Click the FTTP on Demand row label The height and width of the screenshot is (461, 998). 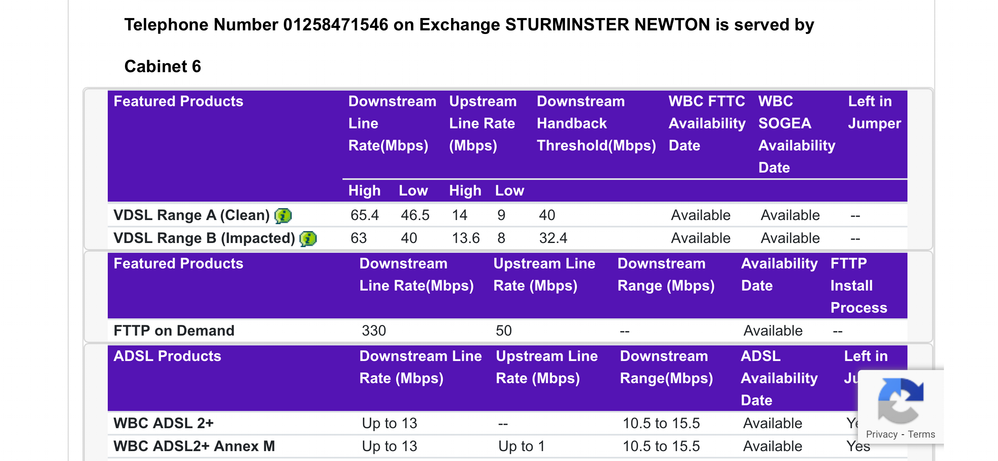174,331
